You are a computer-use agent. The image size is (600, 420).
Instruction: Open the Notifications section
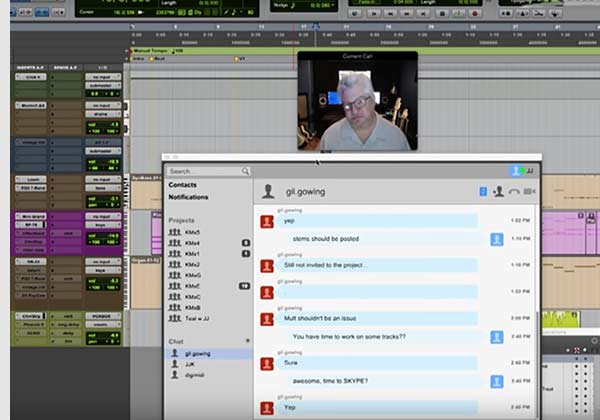coord(189,197)
